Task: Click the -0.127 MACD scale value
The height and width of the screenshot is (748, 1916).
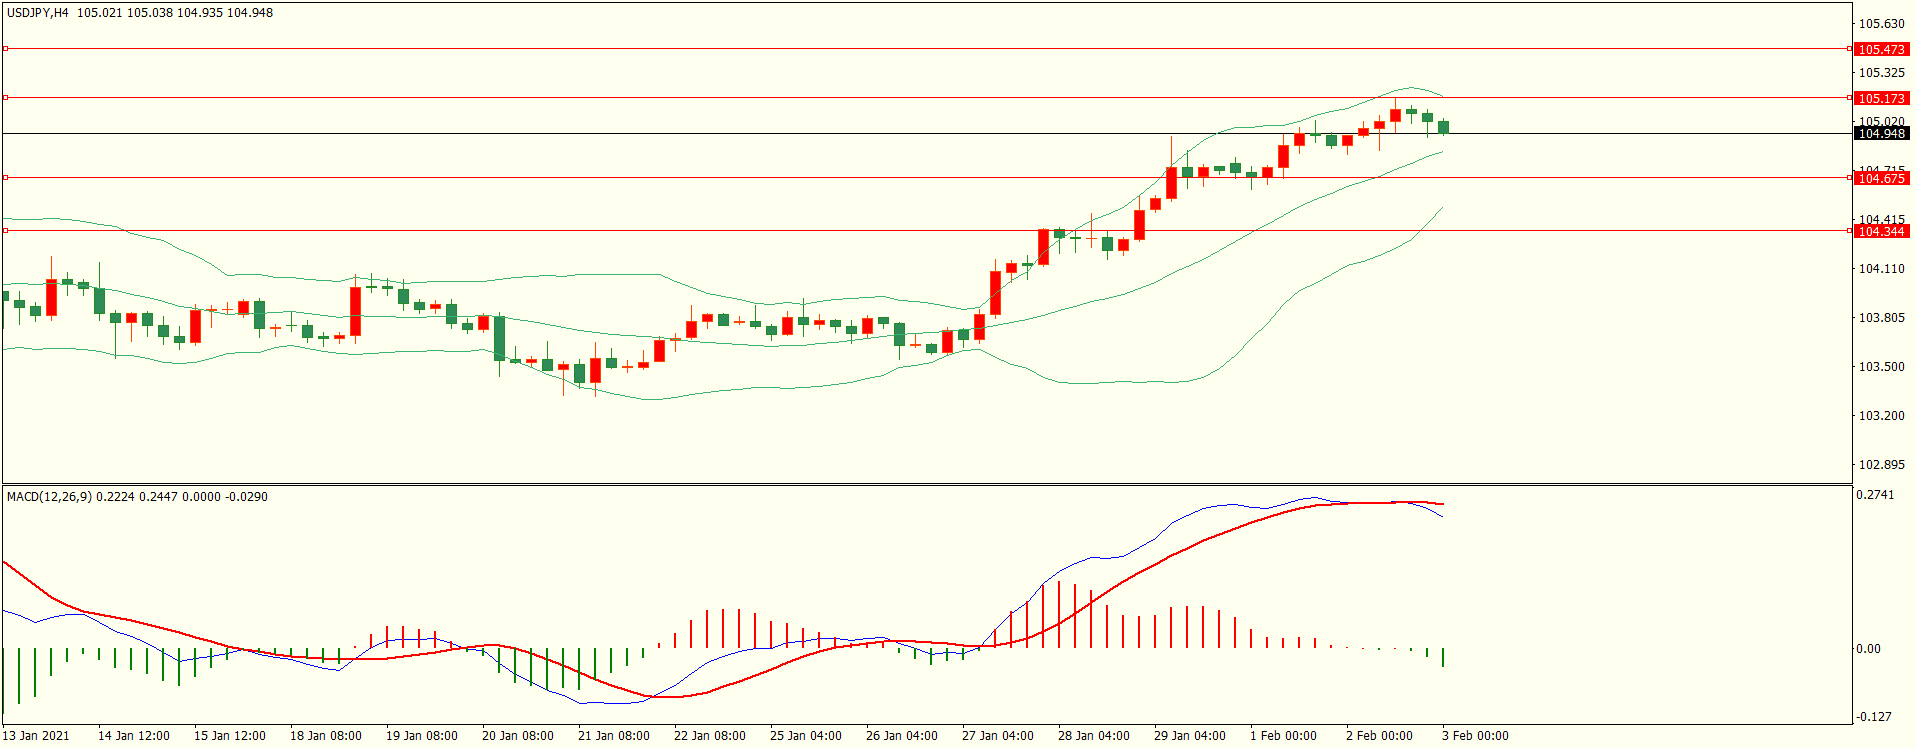Action: click(1875, 717)
